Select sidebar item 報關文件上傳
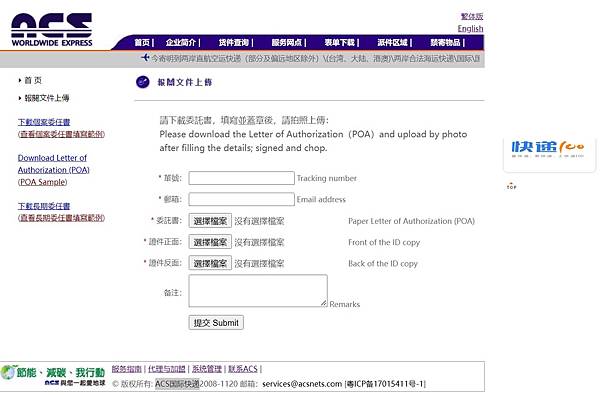 47,98
